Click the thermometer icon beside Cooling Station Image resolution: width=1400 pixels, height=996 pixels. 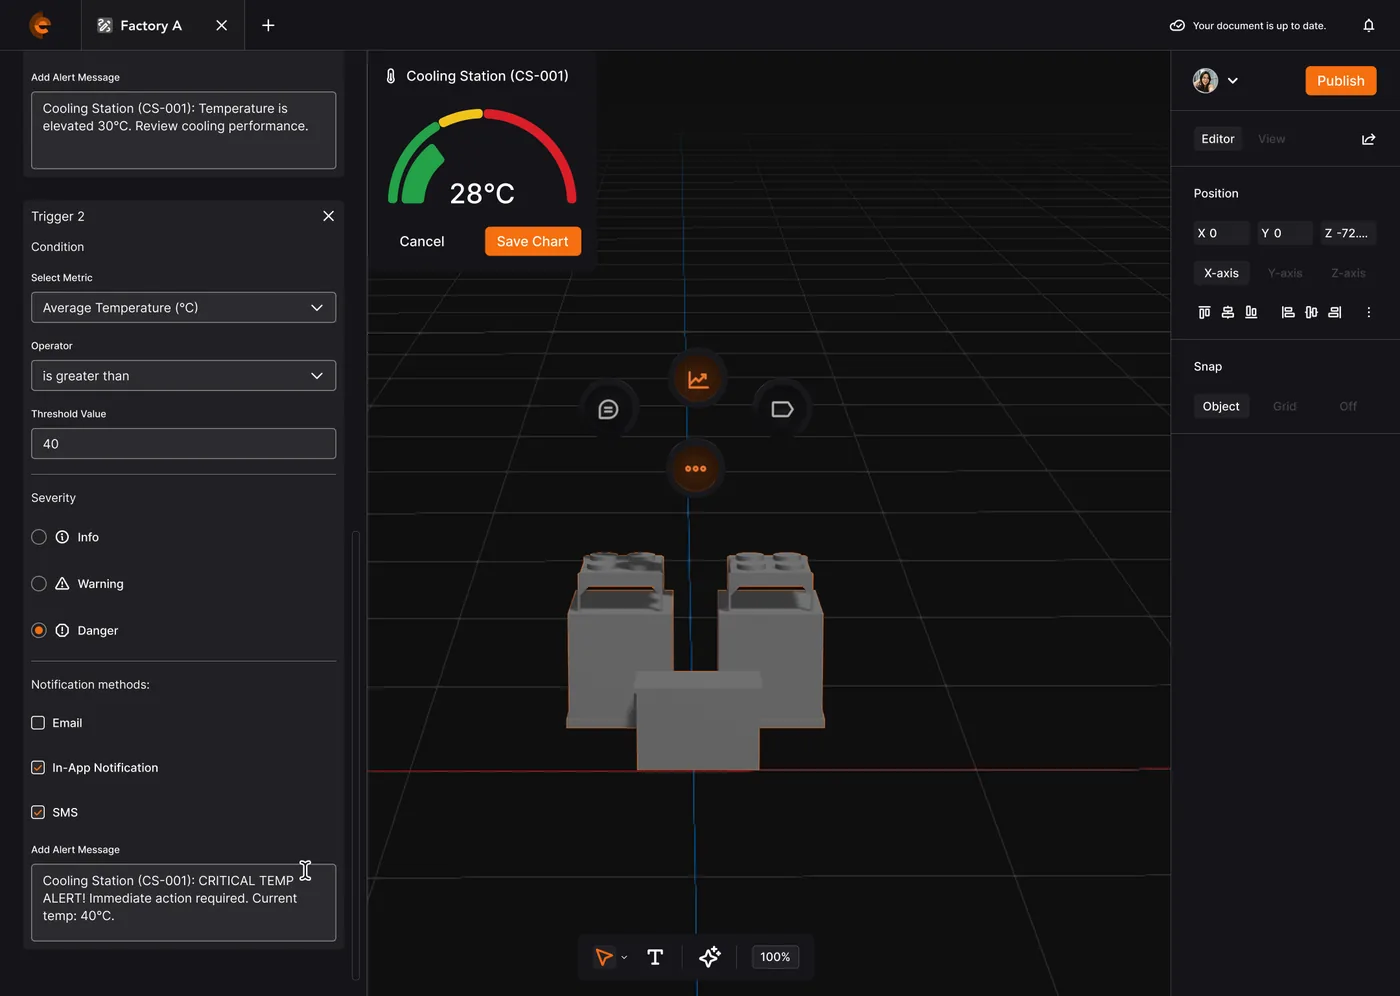pos(391,76)
